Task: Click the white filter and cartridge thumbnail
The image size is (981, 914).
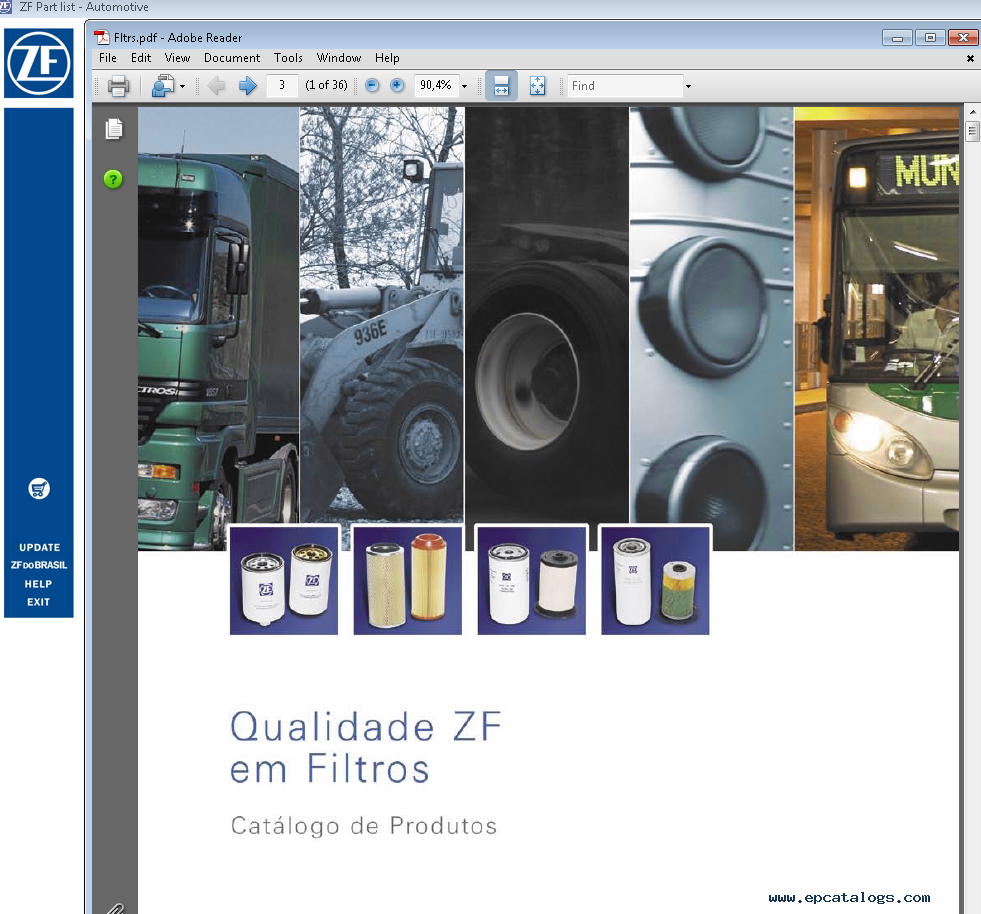Action: tap(532, 581)
